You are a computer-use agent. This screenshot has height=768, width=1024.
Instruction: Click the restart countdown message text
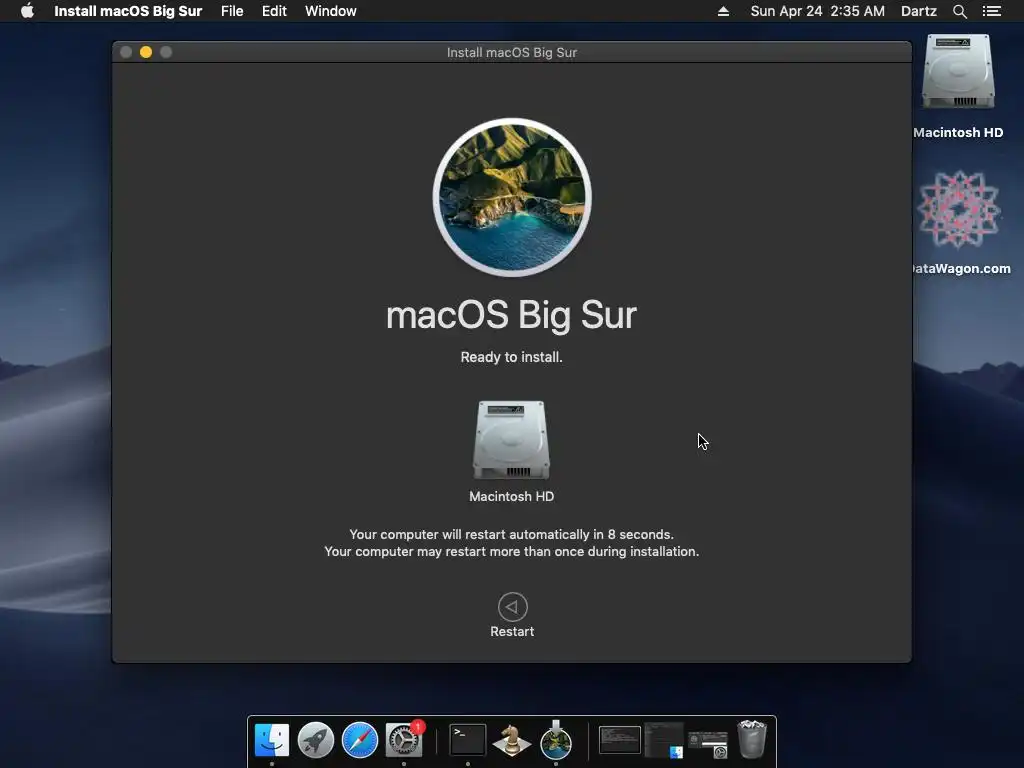[511, 534]
